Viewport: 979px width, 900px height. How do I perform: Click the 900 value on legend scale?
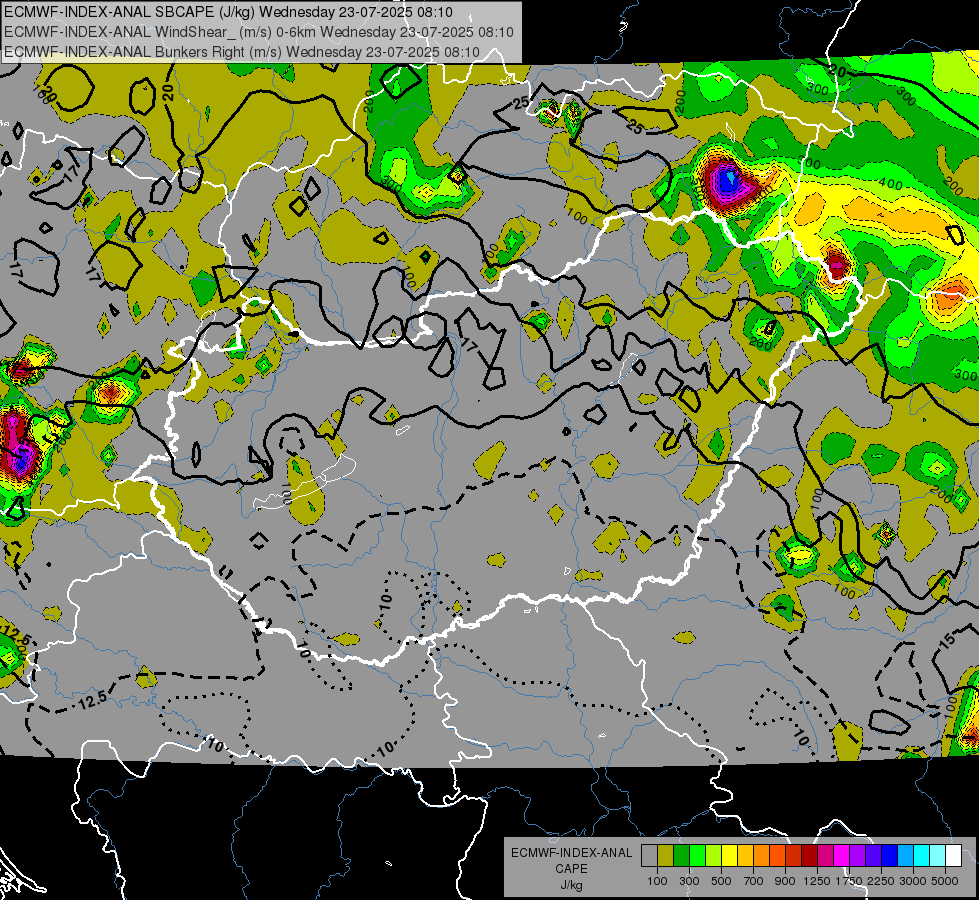pos(785,881)
